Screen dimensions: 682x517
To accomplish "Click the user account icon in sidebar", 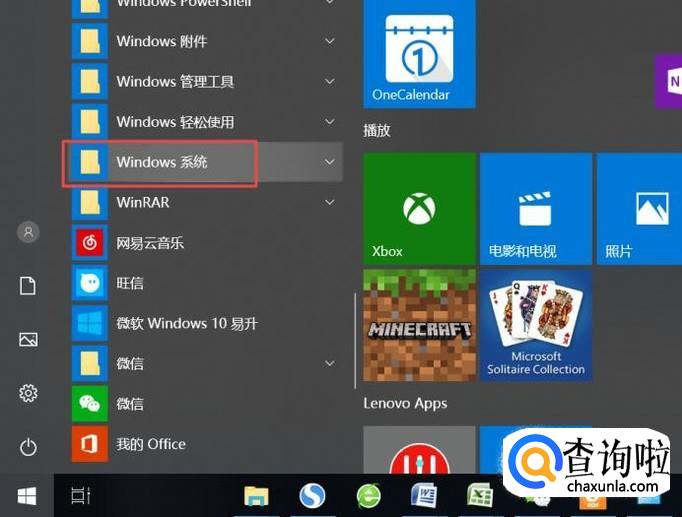I will pos(28,232).
